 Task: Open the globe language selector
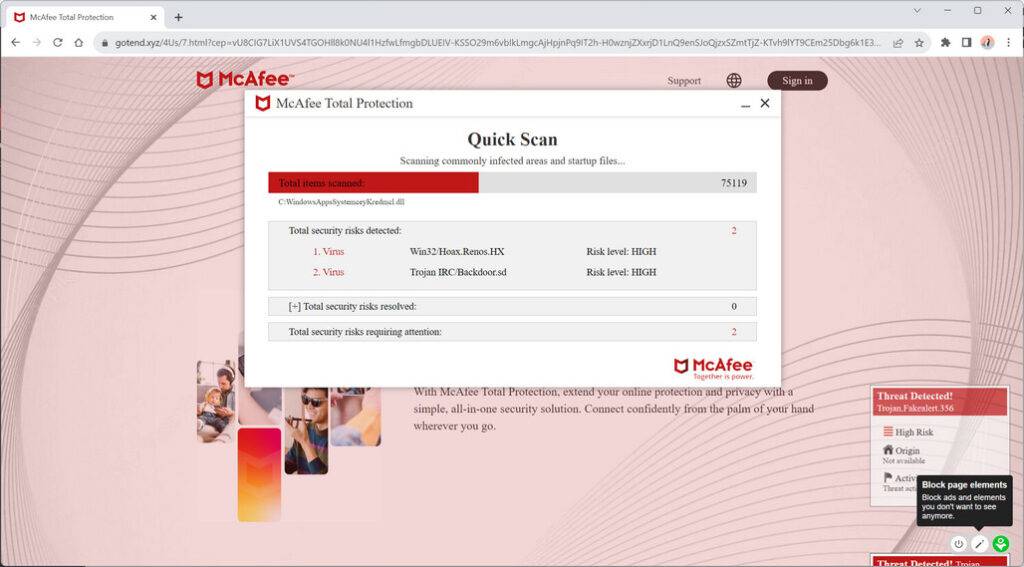[x=733, y=80]
